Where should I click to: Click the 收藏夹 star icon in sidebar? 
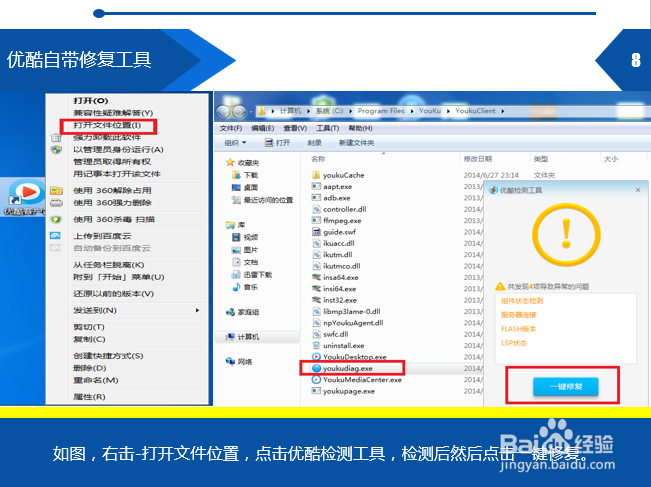[230, 162]
